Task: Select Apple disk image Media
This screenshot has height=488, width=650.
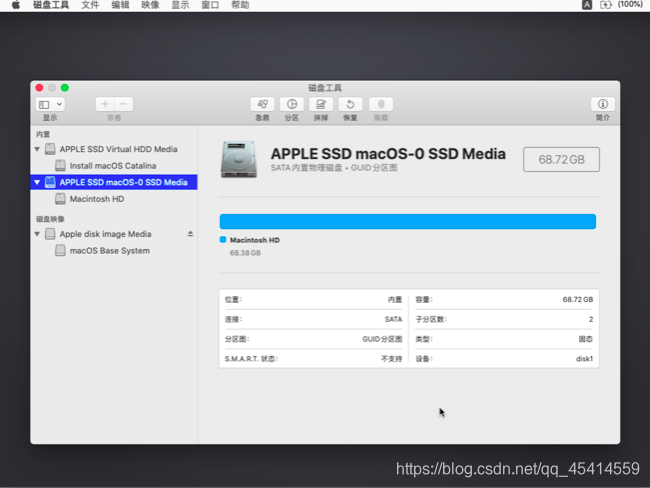Action: tap(114, 234)
